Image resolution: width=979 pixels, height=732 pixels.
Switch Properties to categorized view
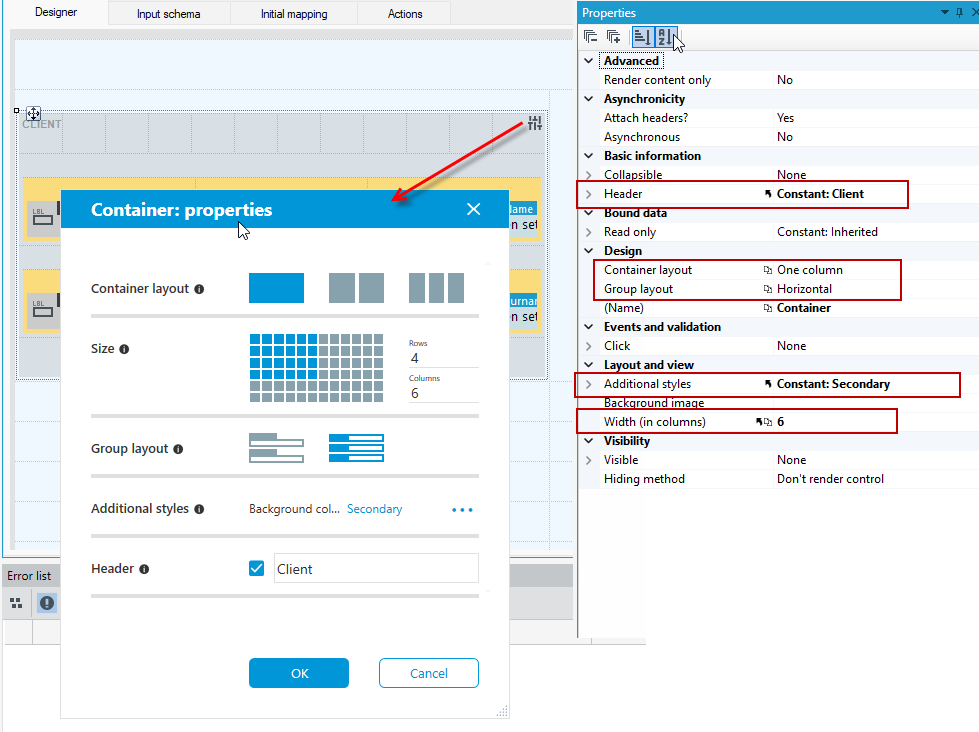pyautogui.click(x=642, y=37)
